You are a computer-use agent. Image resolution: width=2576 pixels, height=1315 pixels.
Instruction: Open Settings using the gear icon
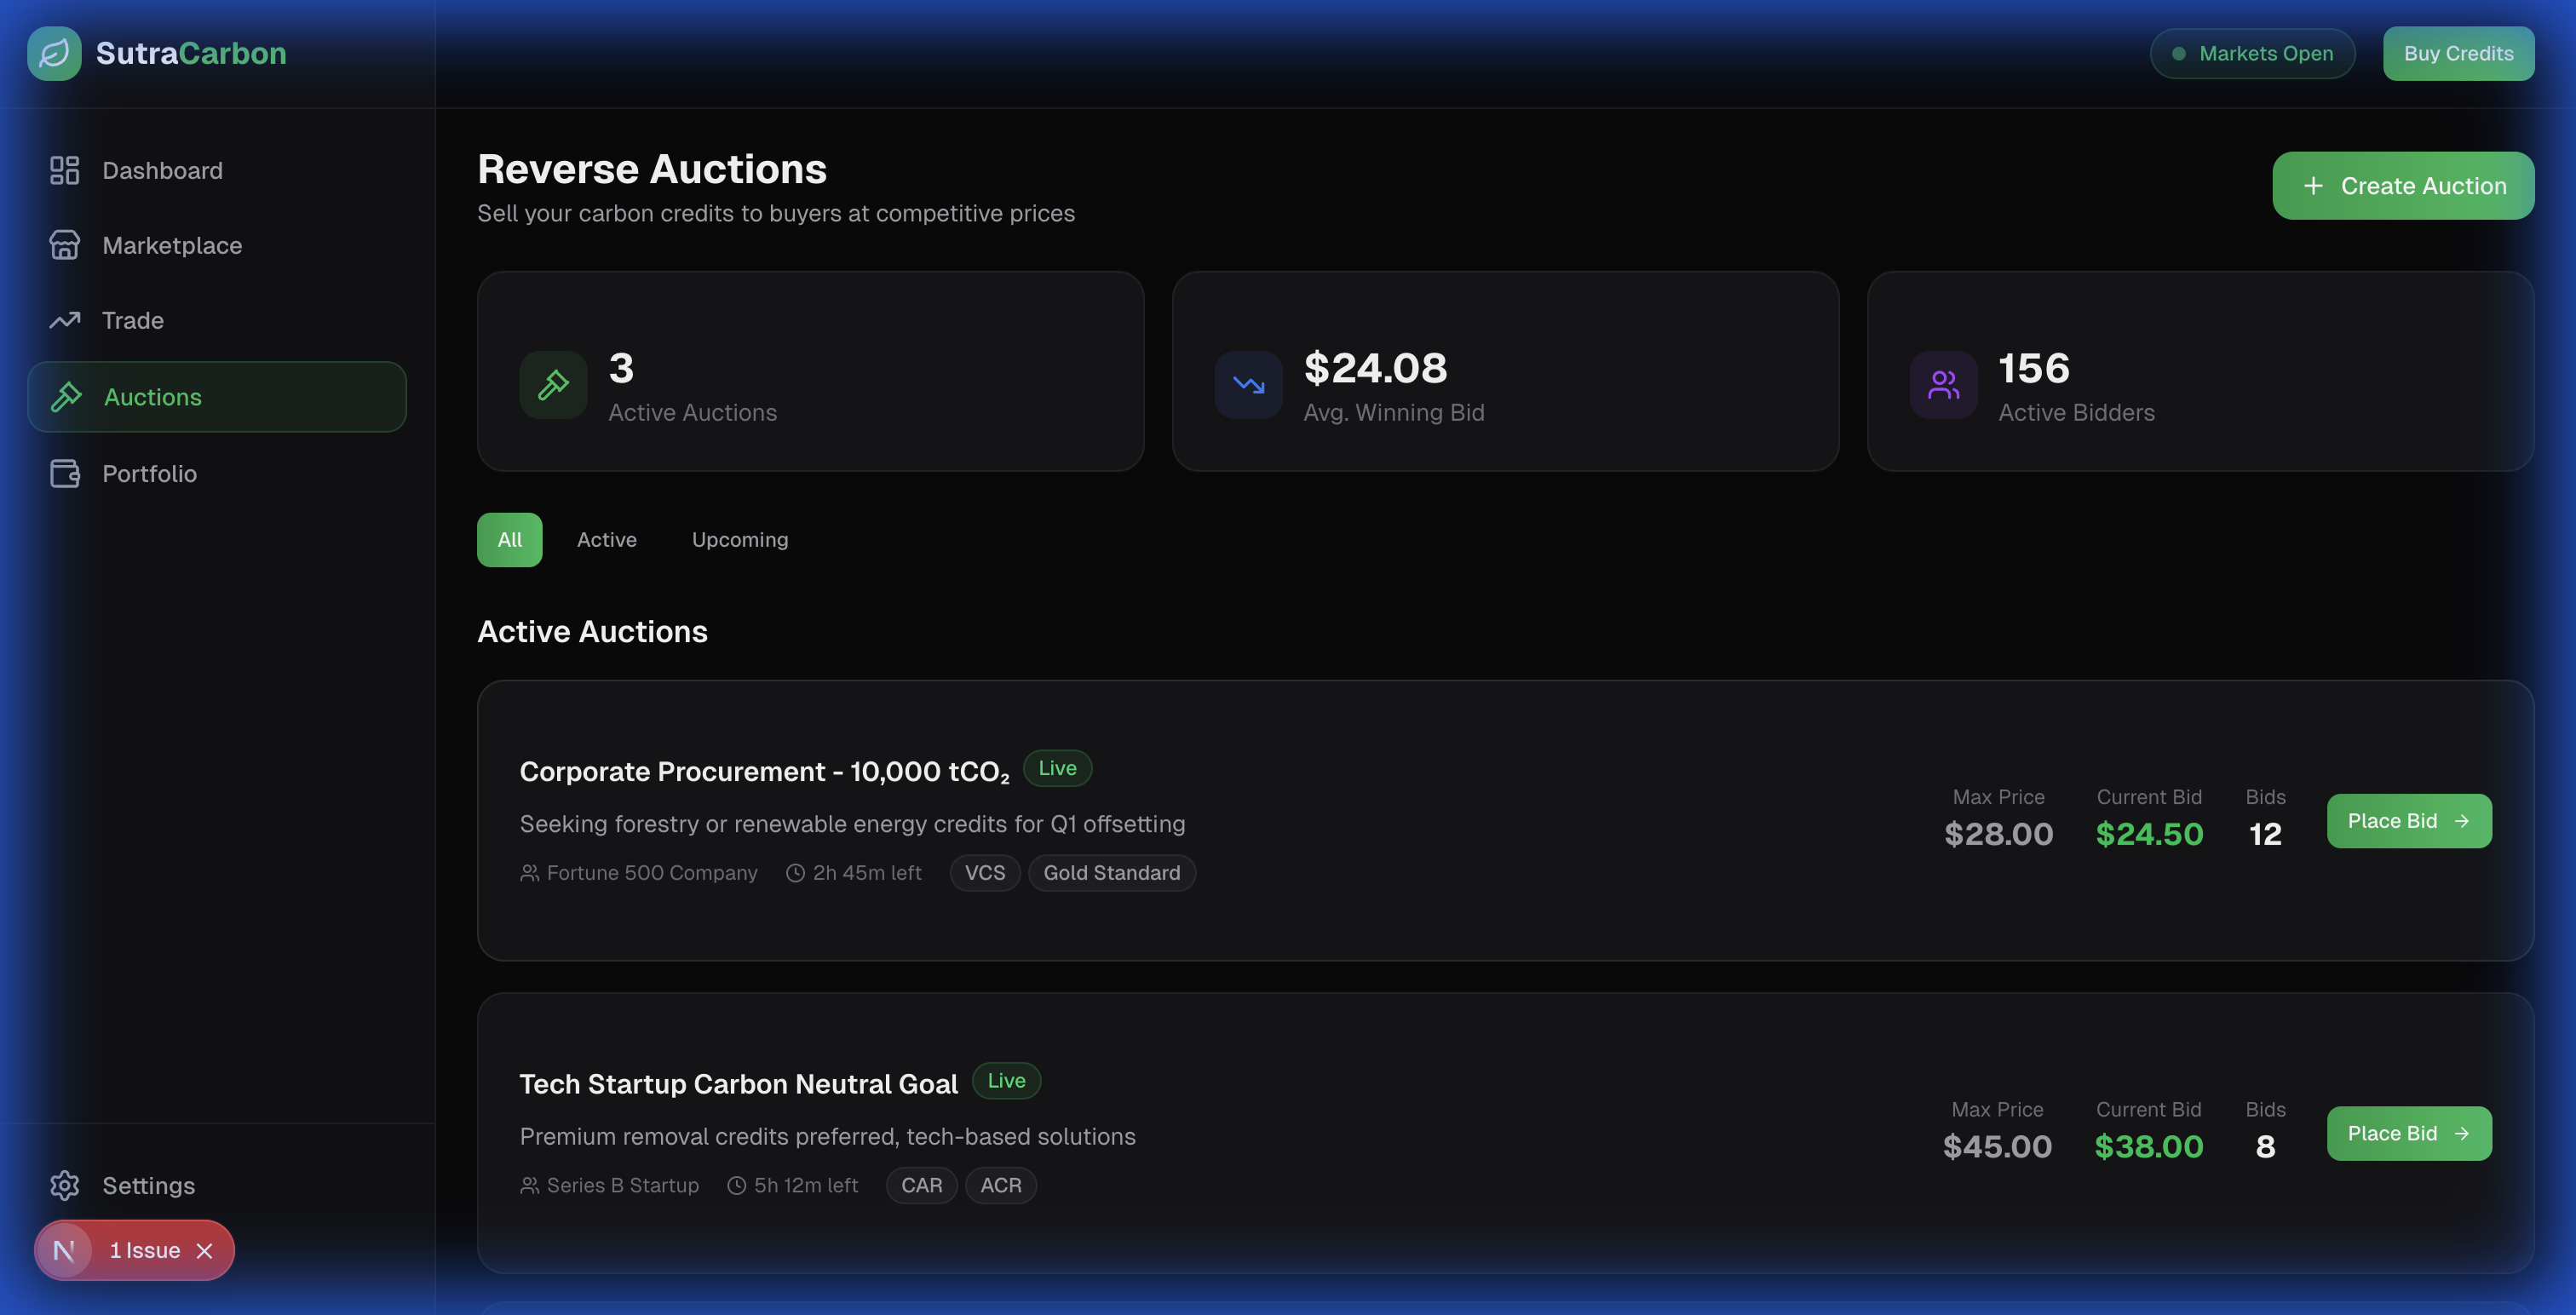click(64, 1185)
